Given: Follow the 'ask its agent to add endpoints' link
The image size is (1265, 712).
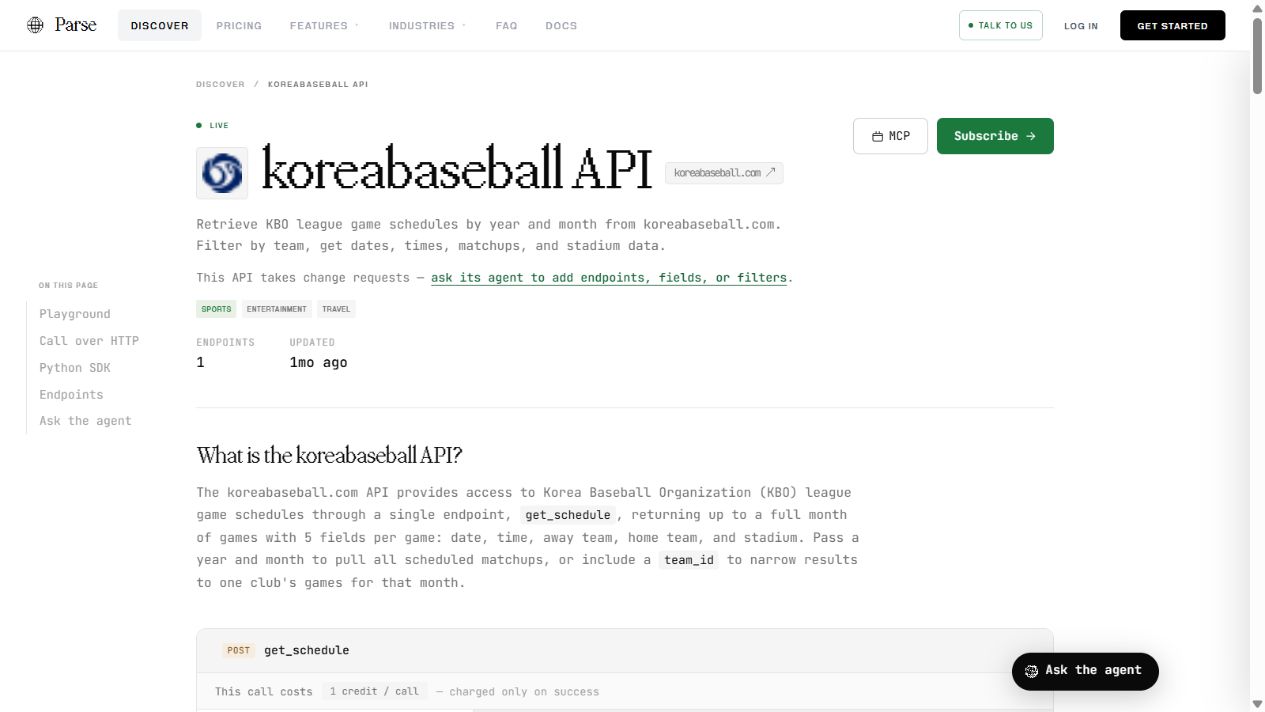Looking at the screenshot, I should point(609,278).
